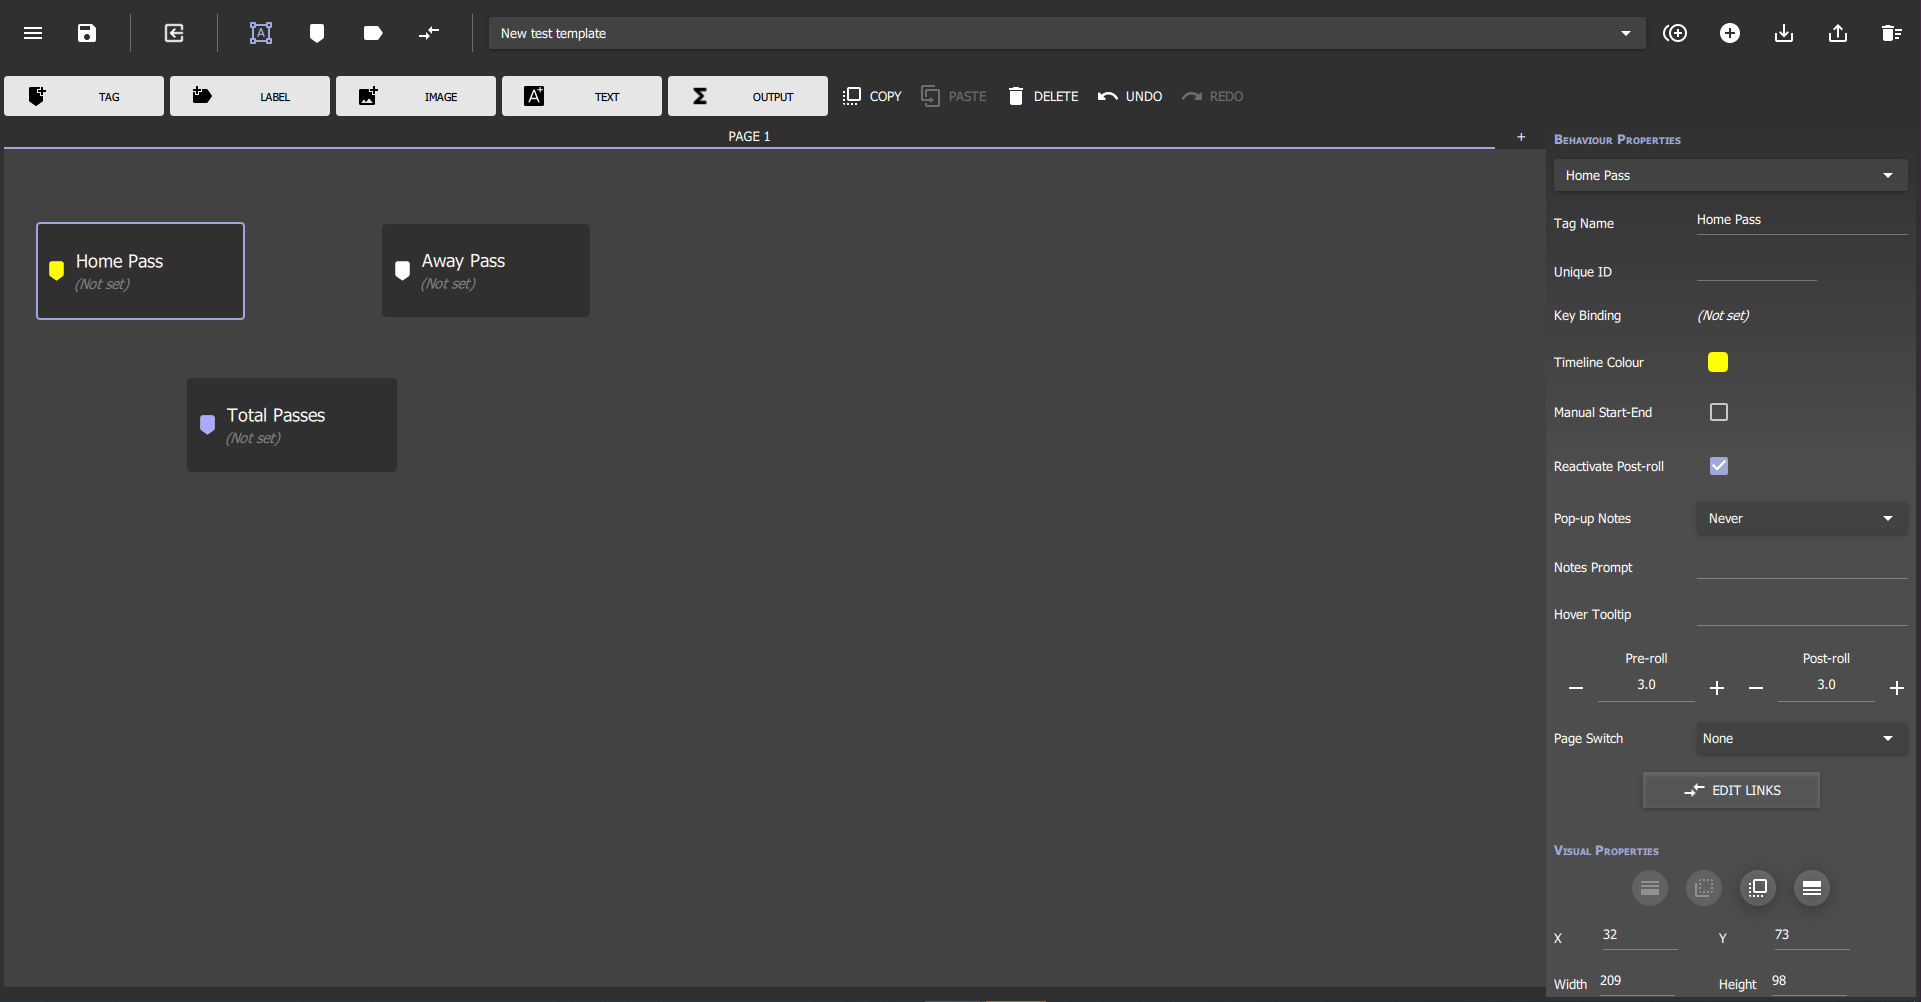Click the yellow tag icon on Home Pass

coord(57,270)
